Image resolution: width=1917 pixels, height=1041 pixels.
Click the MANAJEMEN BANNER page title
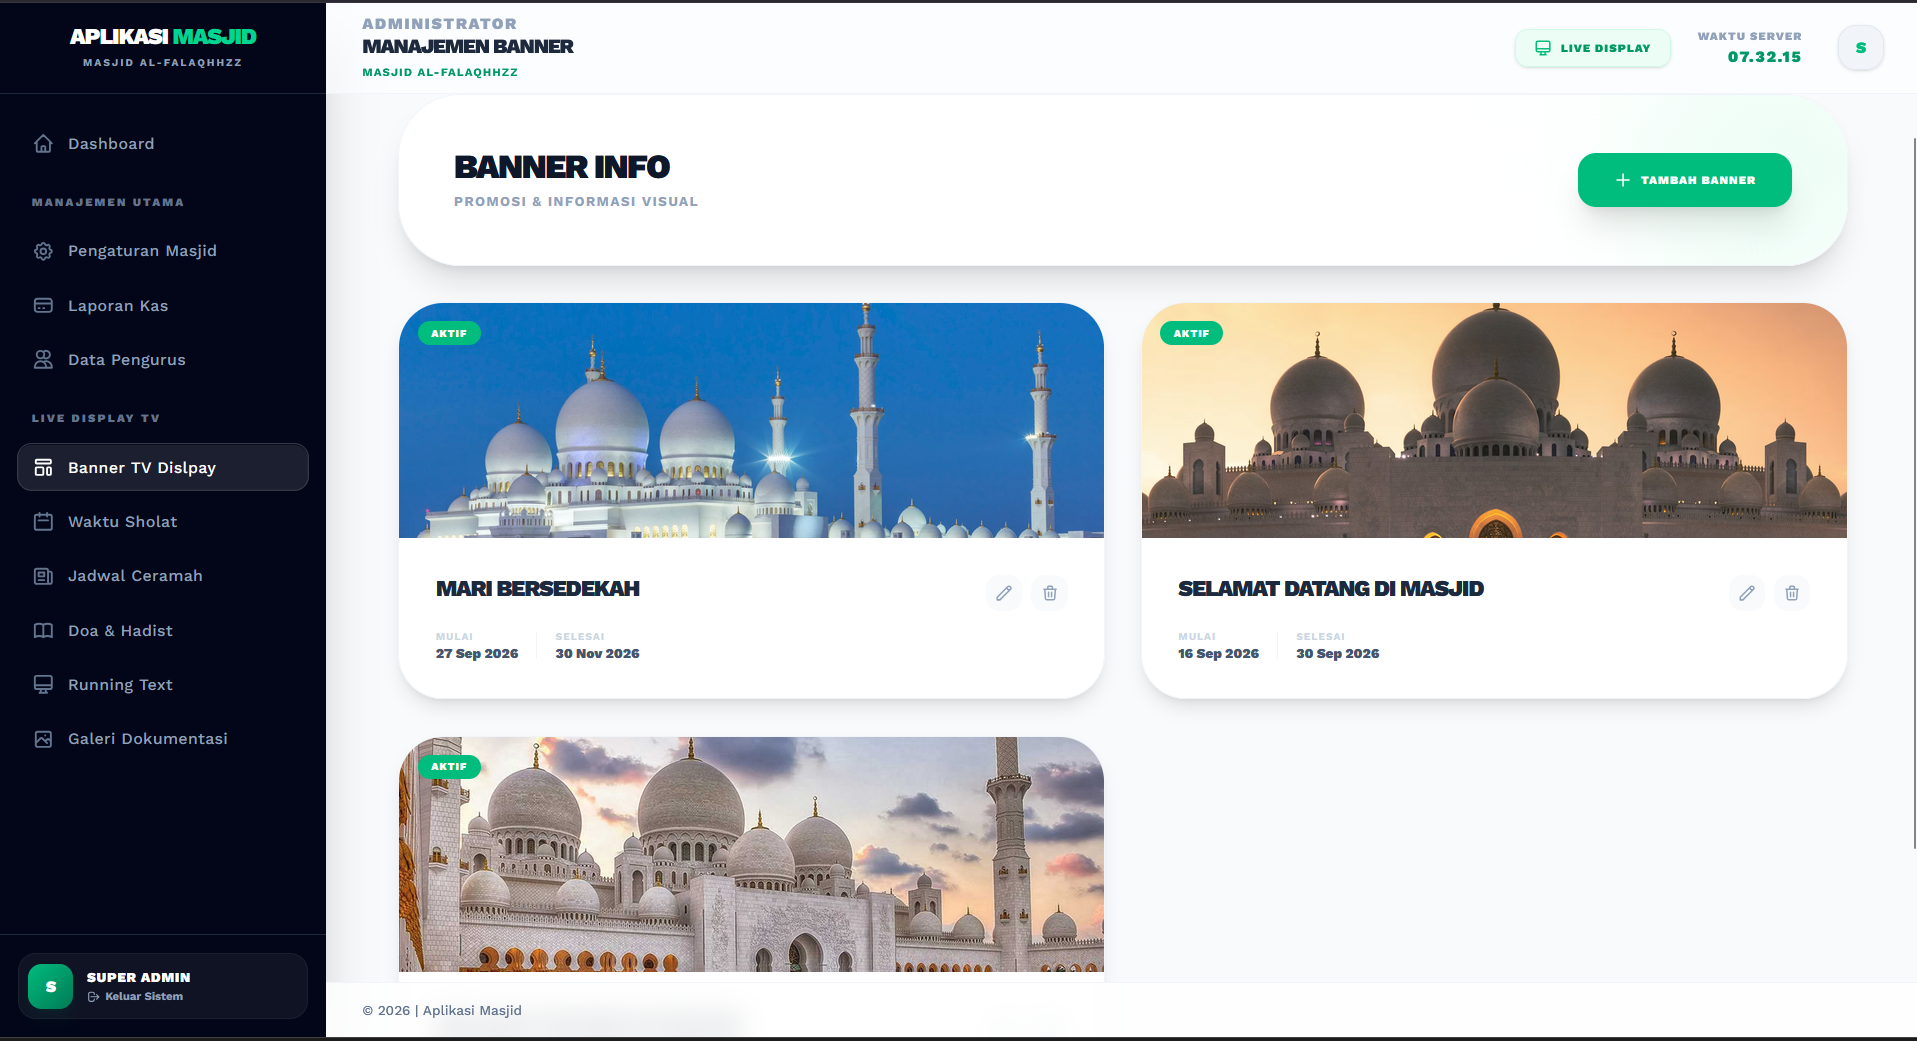click(468, 47)
